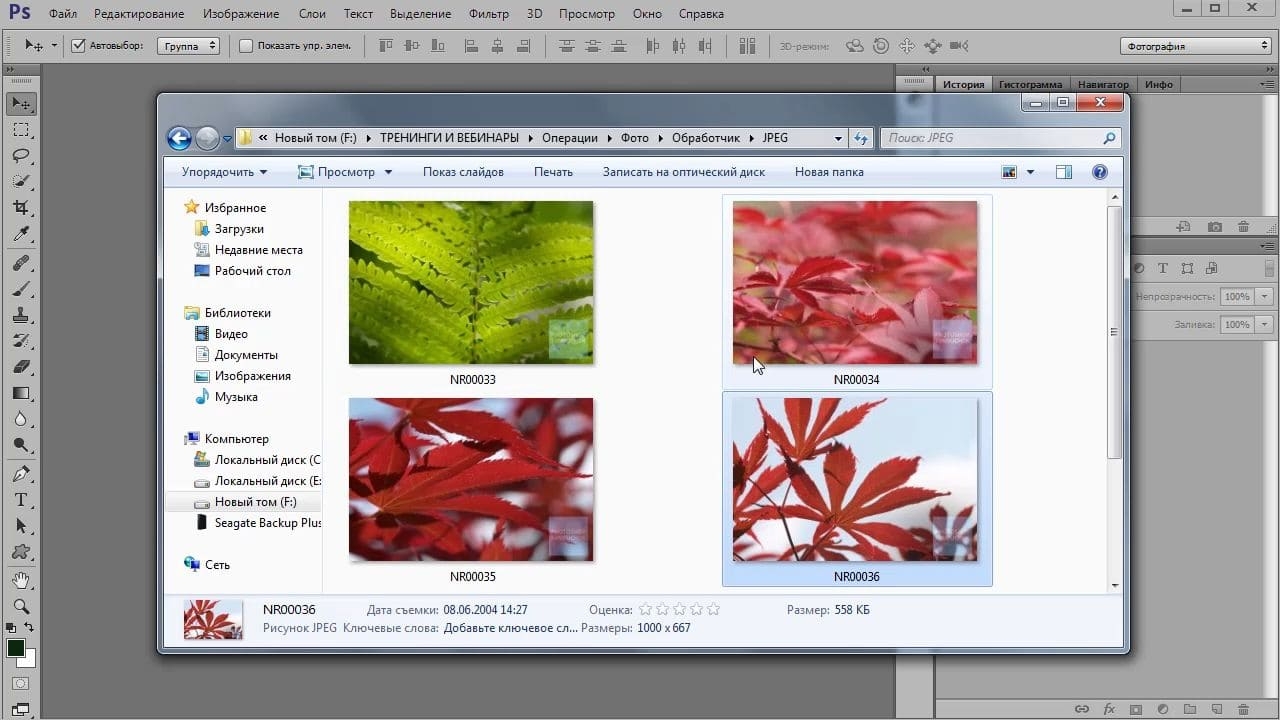
Task: Select the Pen tool
Action: coord(21,474)
